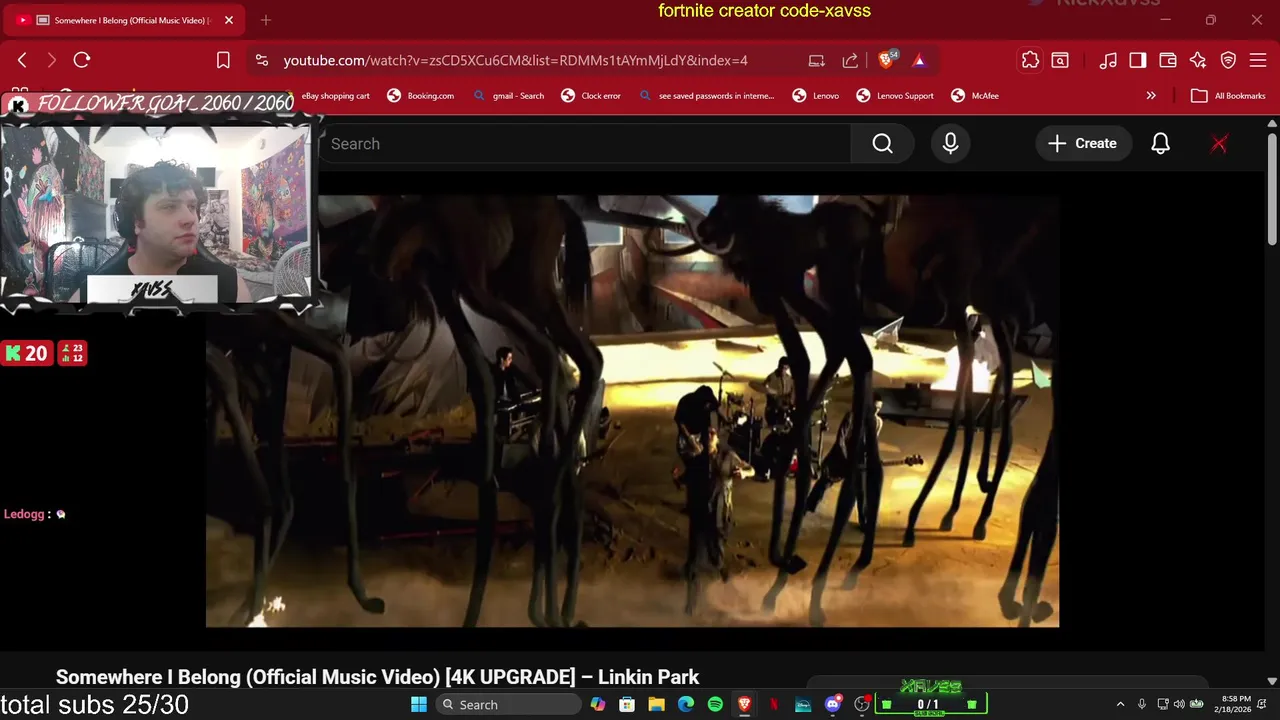Reload the current YouTube page
The image size is (1280, 720).
[82, 60]
